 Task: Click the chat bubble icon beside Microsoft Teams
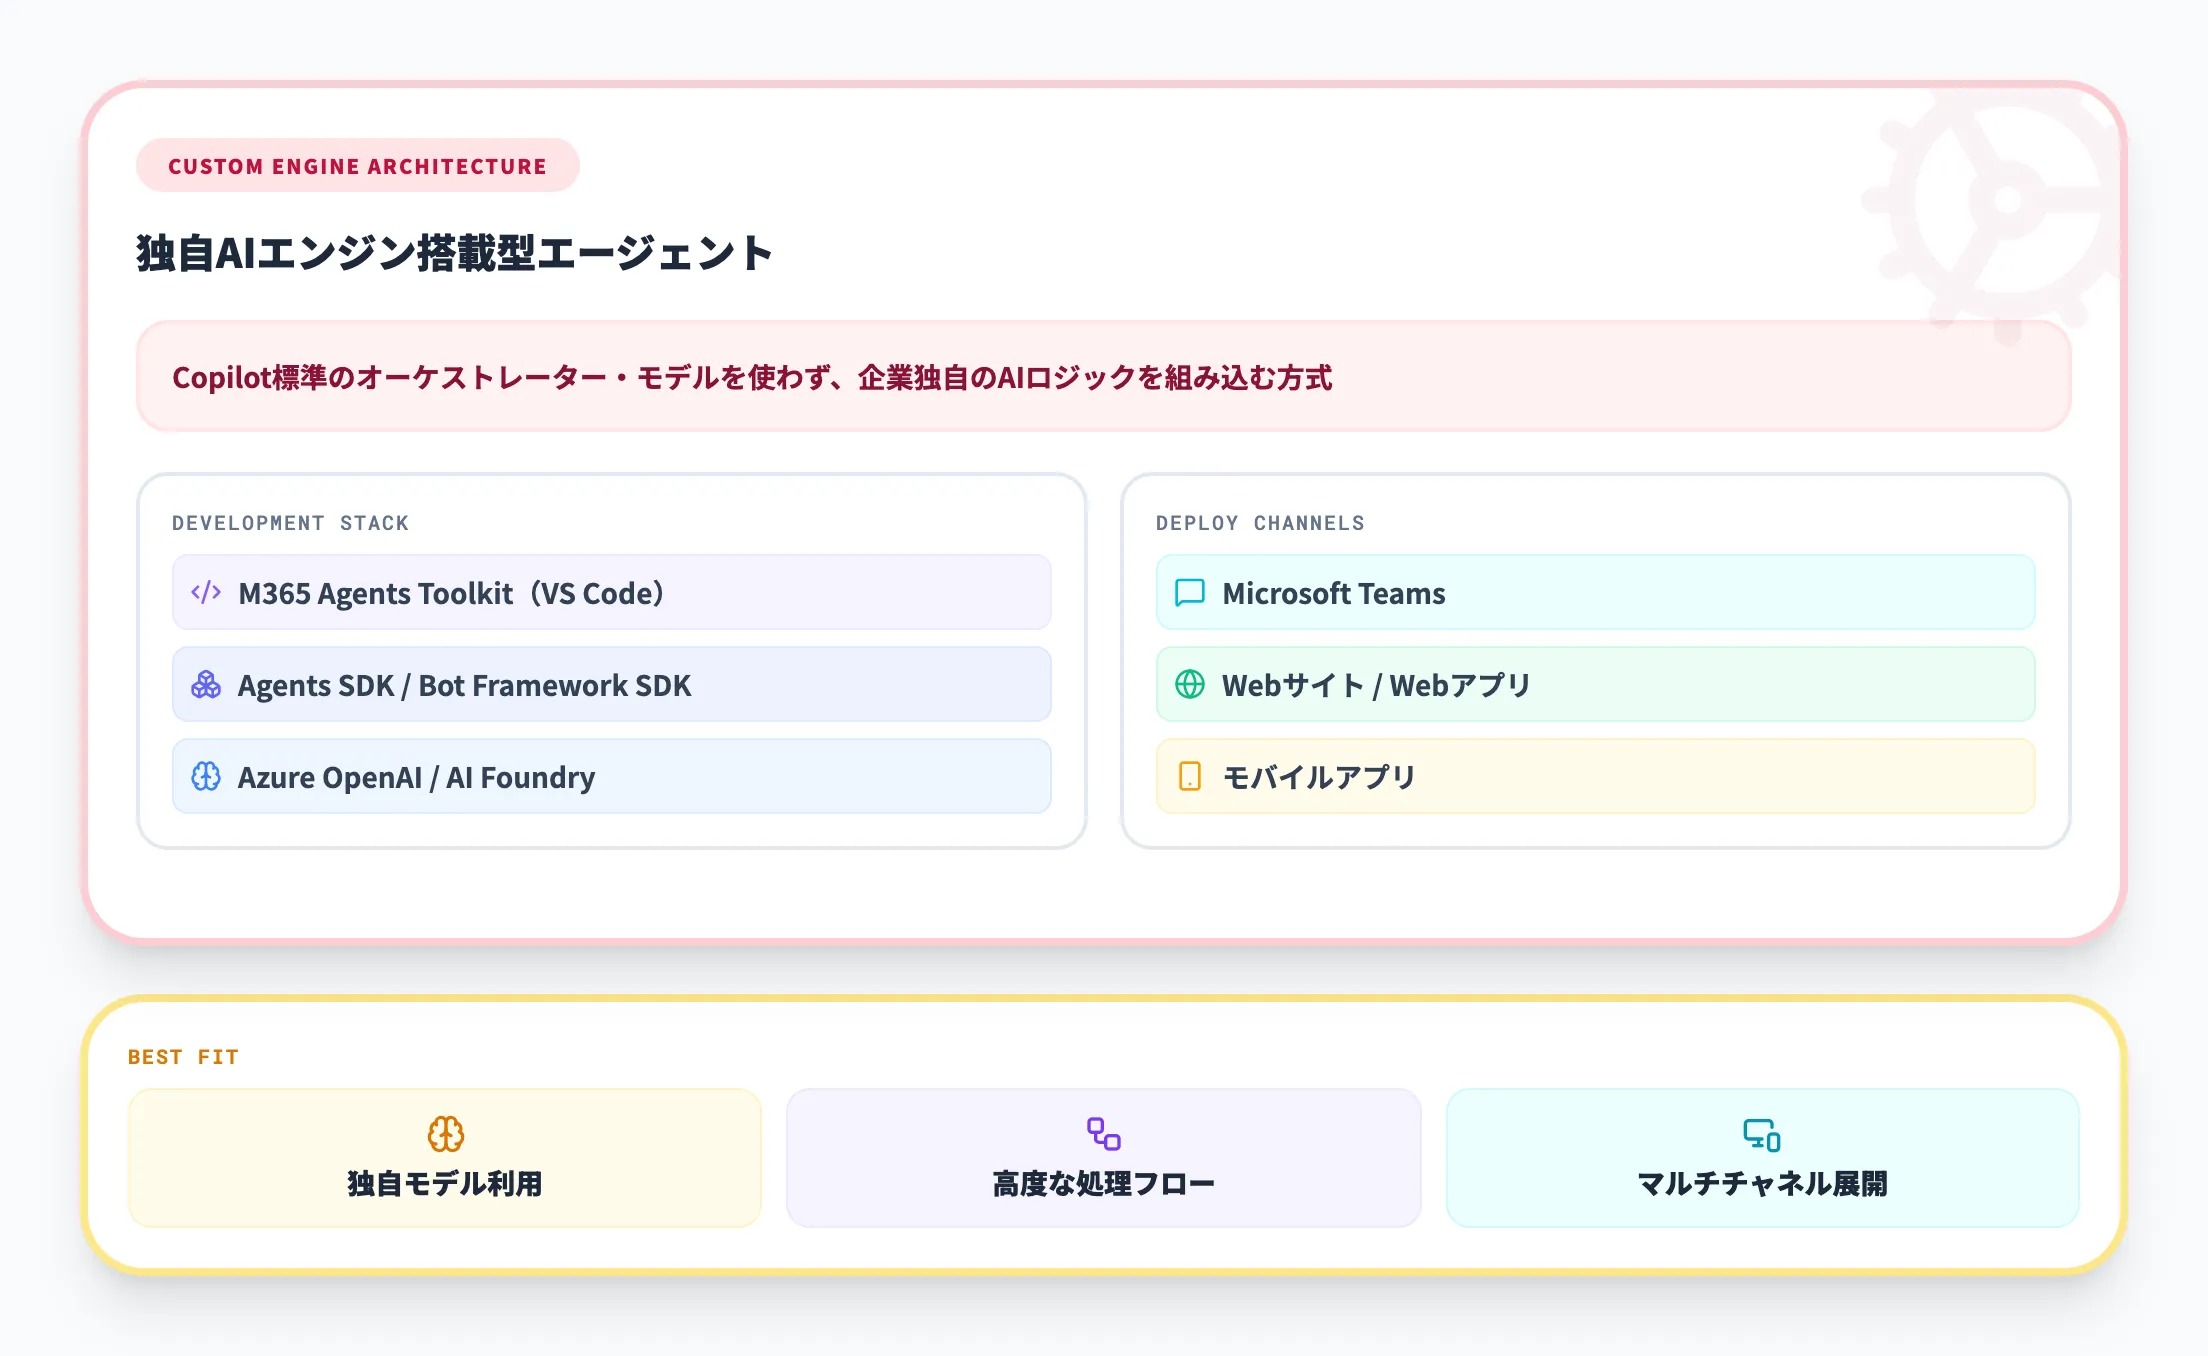coord(1189,592)
